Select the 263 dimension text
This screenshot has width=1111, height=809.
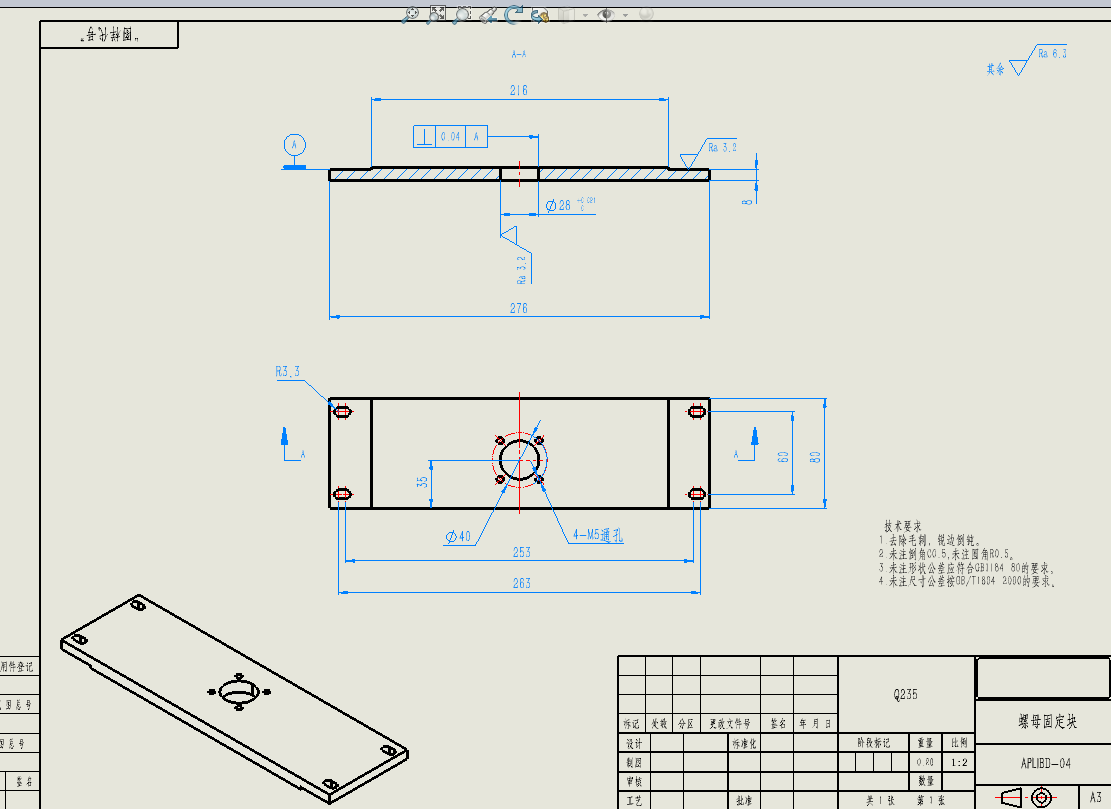click(x=521, y=583)
